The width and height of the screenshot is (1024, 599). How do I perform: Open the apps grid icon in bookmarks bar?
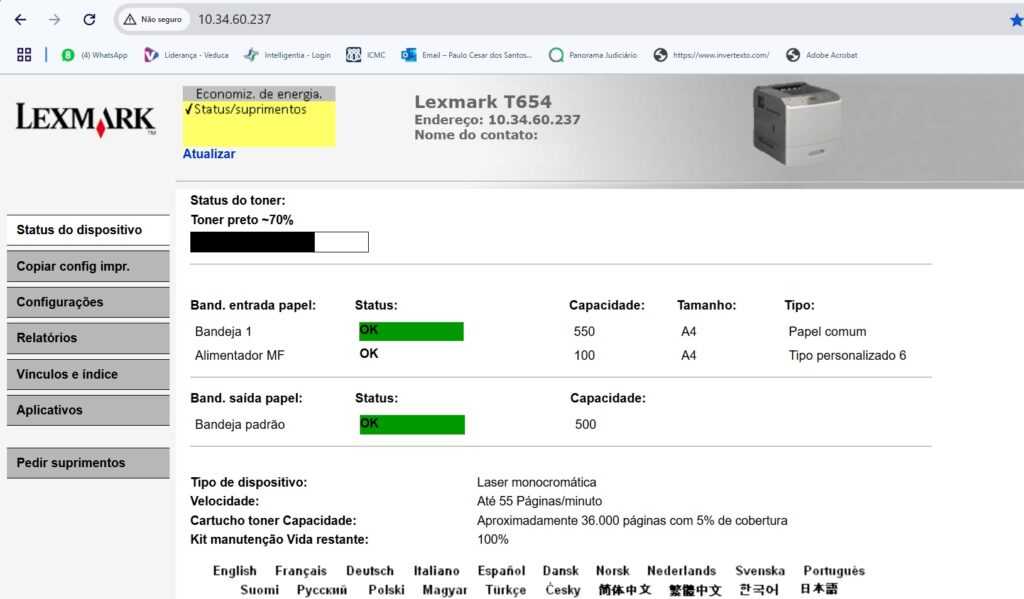pyautogui.click(x=24, y=55)
